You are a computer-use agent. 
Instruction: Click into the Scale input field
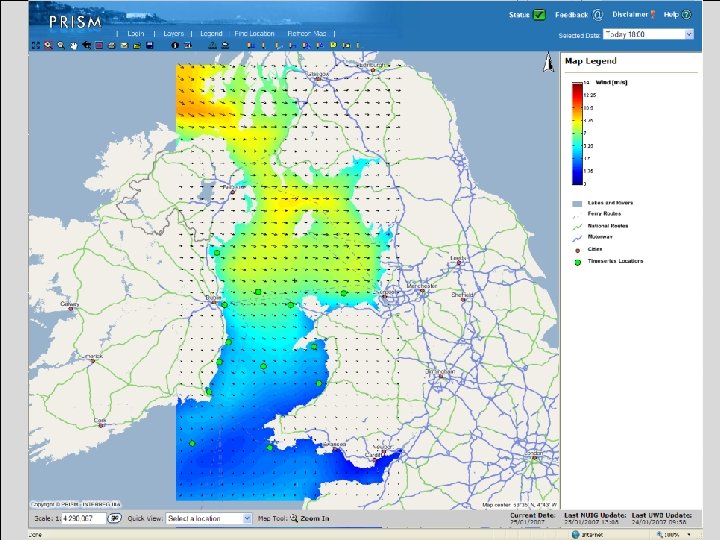pyautogui.click(x=84, y=518)
